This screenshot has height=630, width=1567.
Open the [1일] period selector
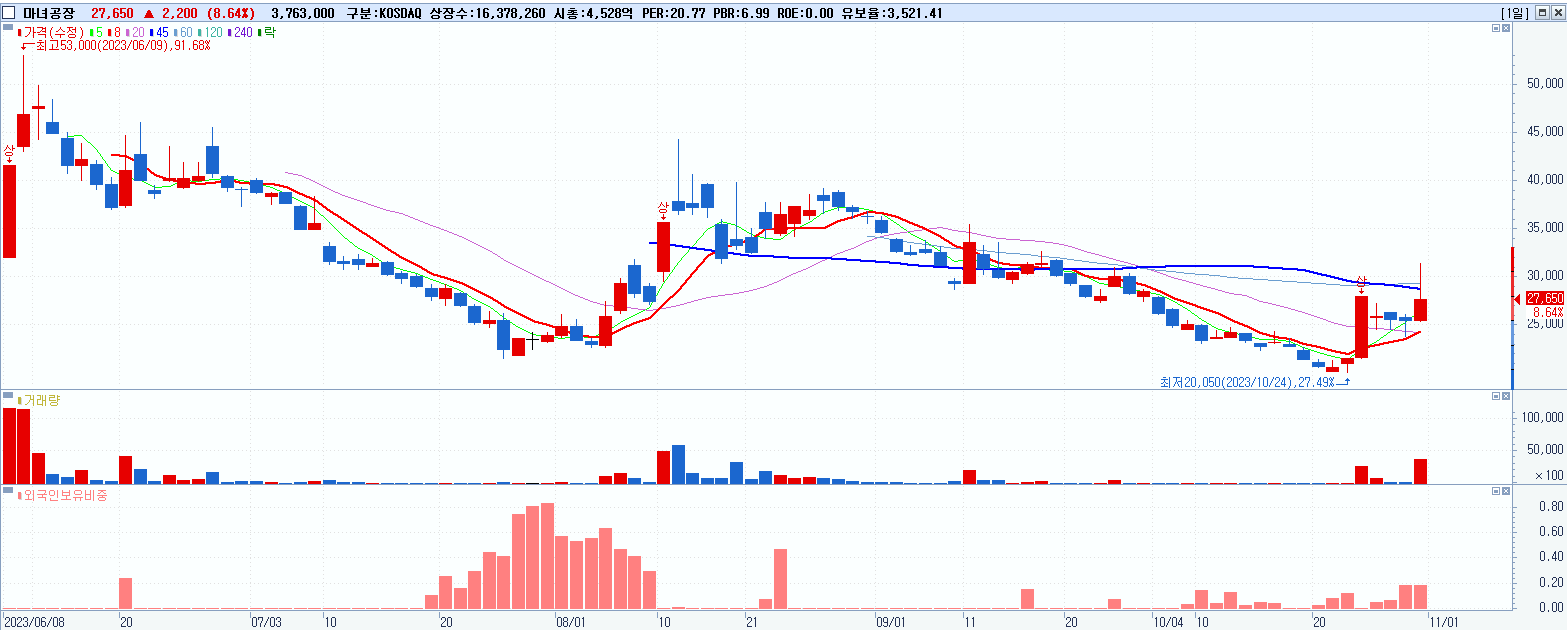coord(1515,12)
